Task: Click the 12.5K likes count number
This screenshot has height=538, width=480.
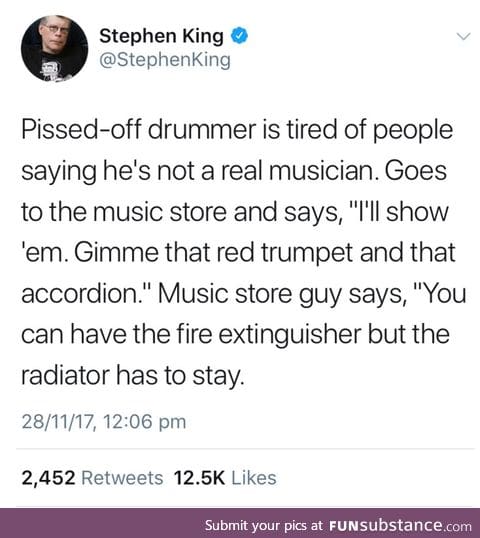Action: [199, 478]
